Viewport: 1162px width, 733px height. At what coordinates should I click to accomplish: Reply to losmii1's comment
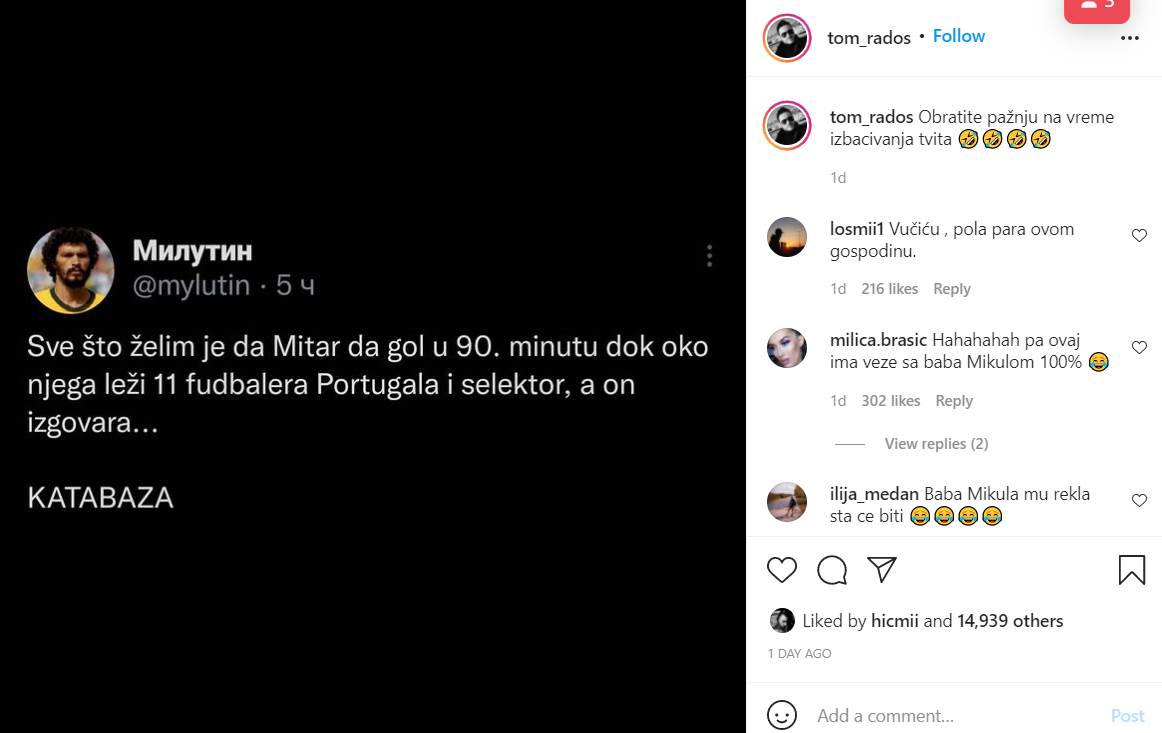tap(951, 289)
